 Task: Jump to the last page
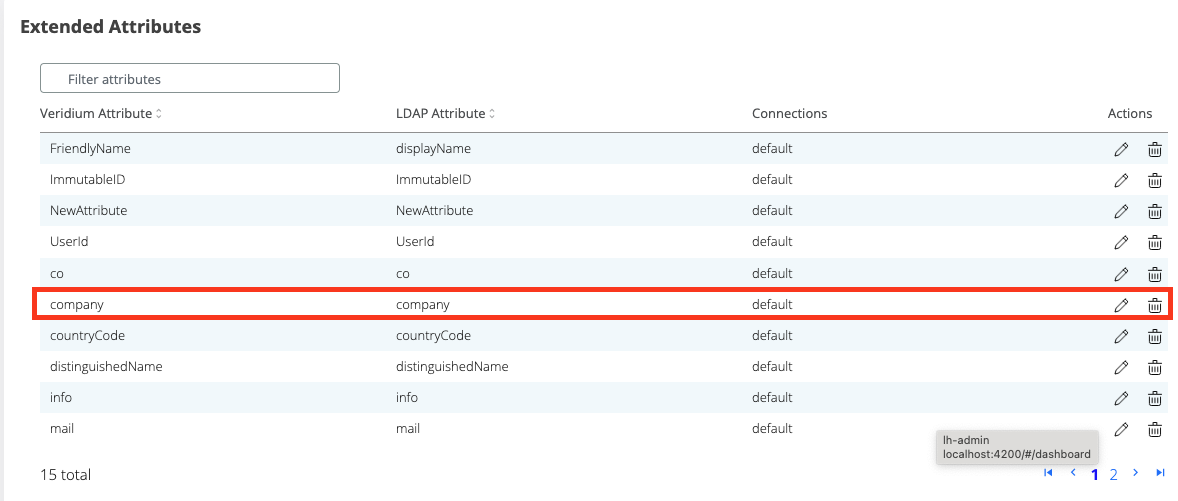tap(1160, 473)
